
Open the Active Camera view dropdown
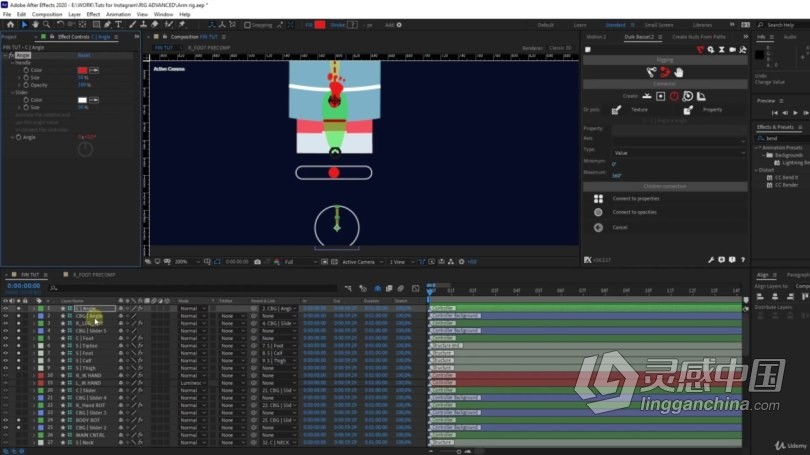362,262
